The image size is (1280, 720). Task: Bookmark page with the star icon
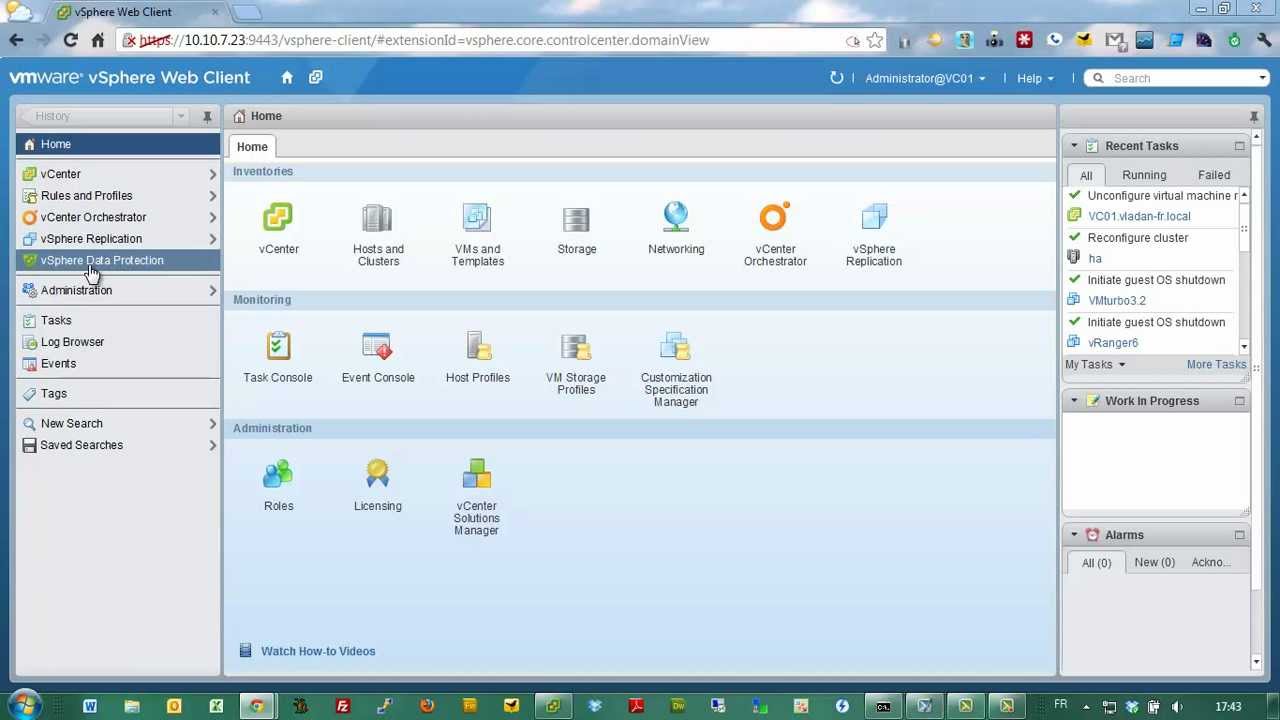tap(875, 40)
